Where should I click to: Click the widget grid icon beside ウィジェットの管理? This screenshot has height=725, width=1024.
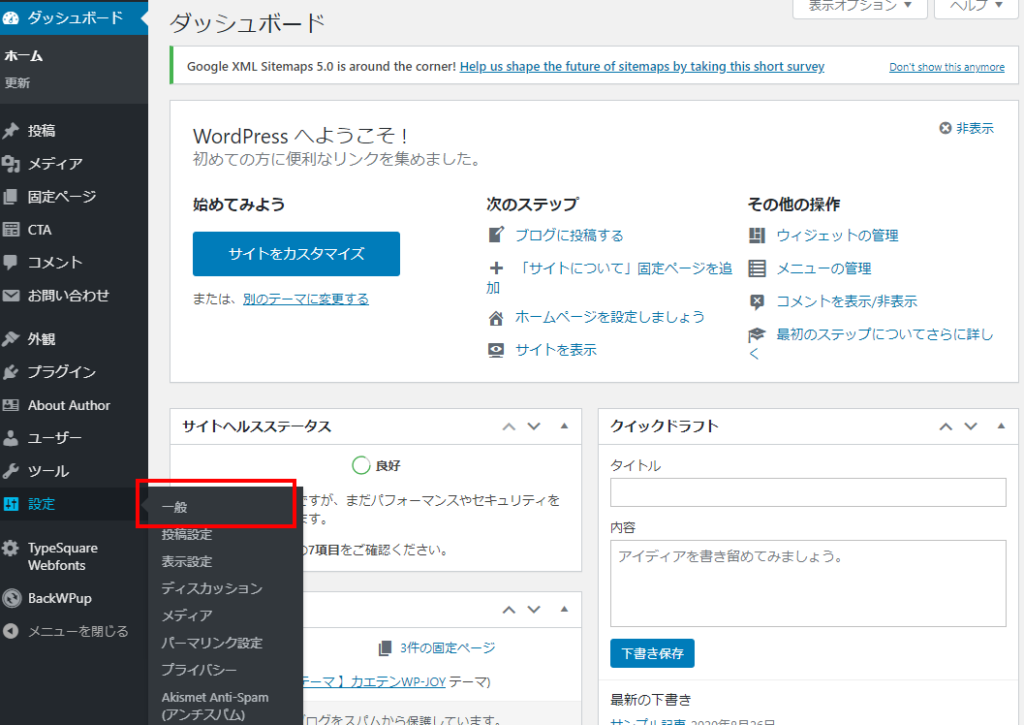[x=757, y=235]
